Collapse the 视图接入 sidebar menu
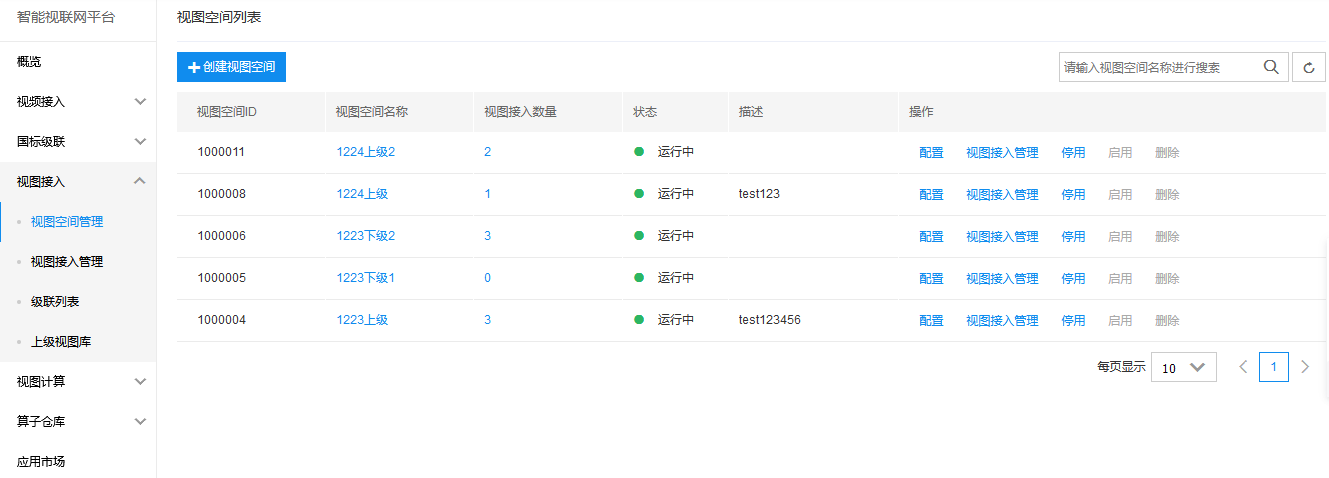Screen dimensions: 1329x478 click(78, 182)
